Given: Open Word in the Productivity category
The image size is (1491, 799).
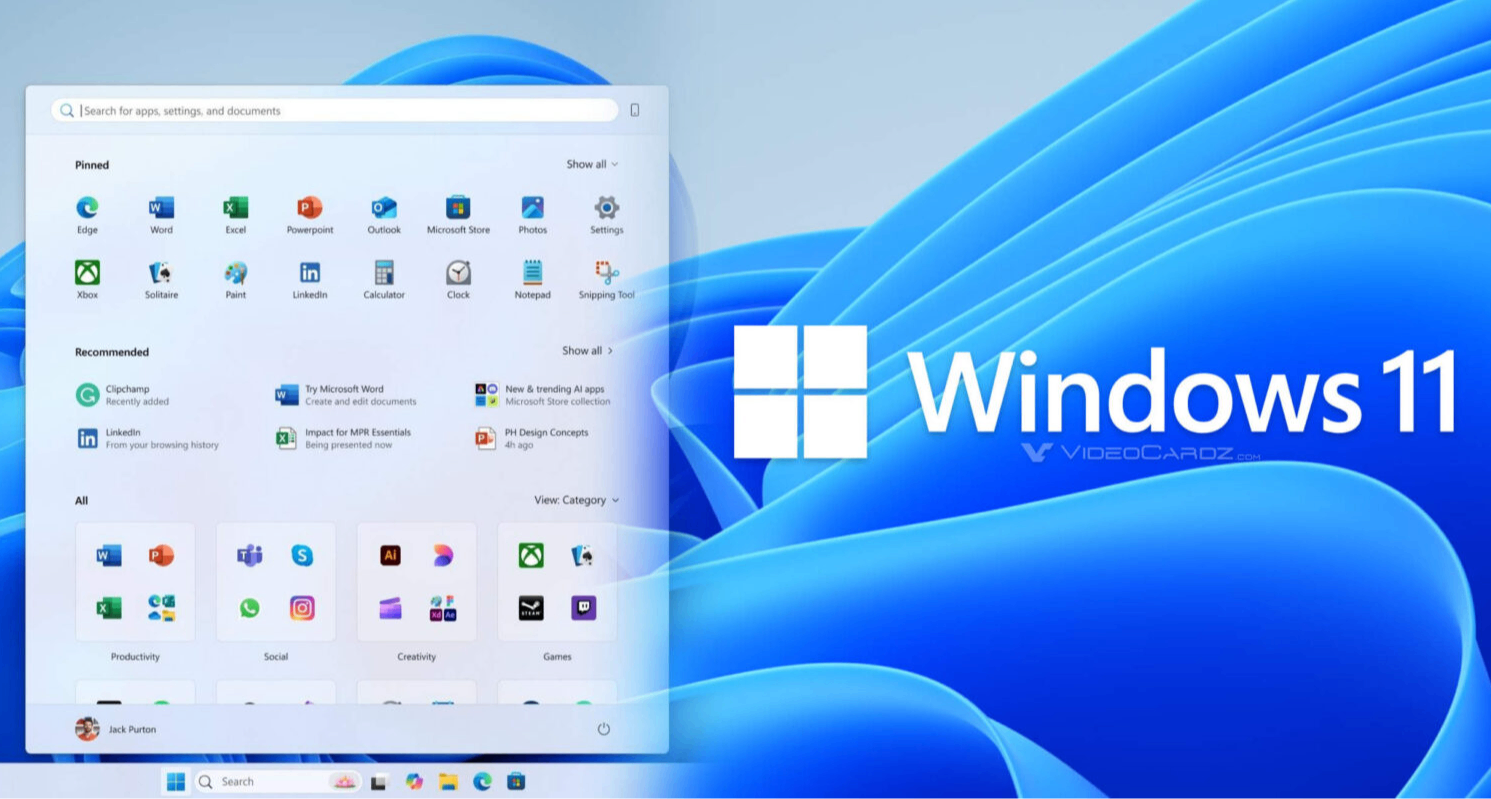Looking at the screenshot, I should [109, 556].
